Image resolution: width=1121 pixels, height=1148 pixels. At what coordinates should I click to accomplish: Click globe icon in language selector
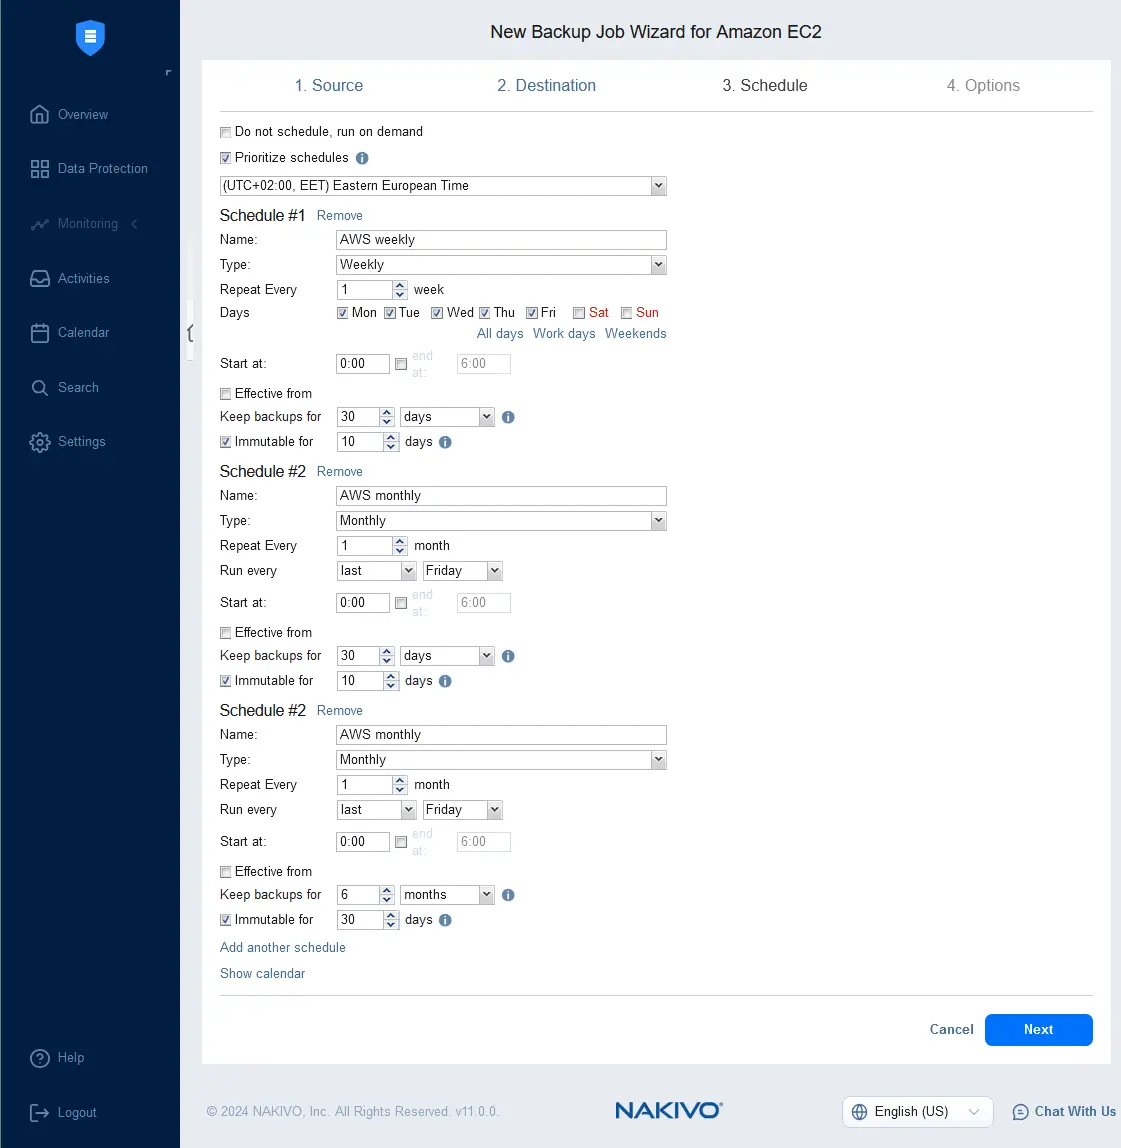[860, 1112]
